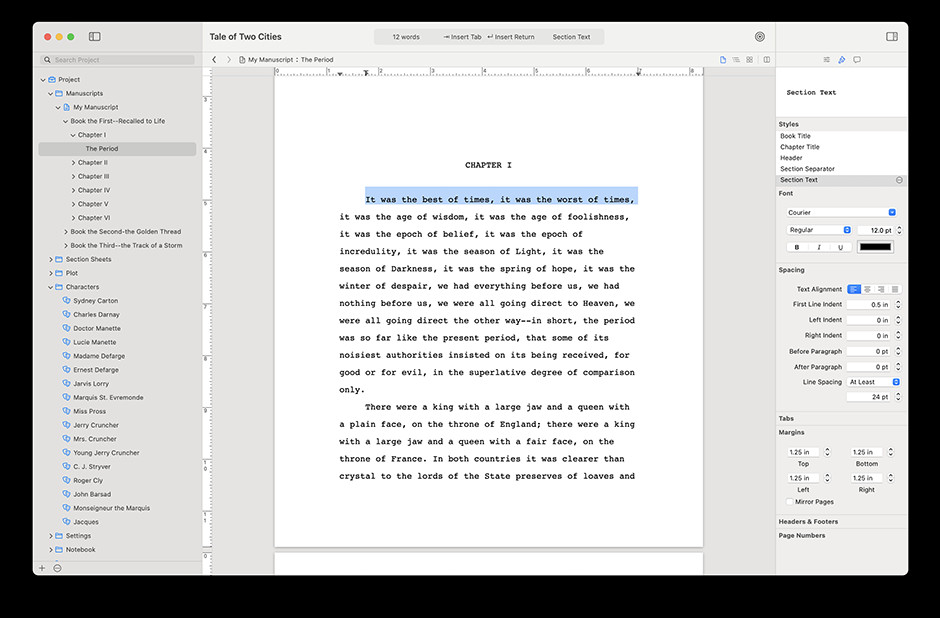Expand the Headers & Footers section
This screenshot has width=940, height=618.
pos(808,521)
